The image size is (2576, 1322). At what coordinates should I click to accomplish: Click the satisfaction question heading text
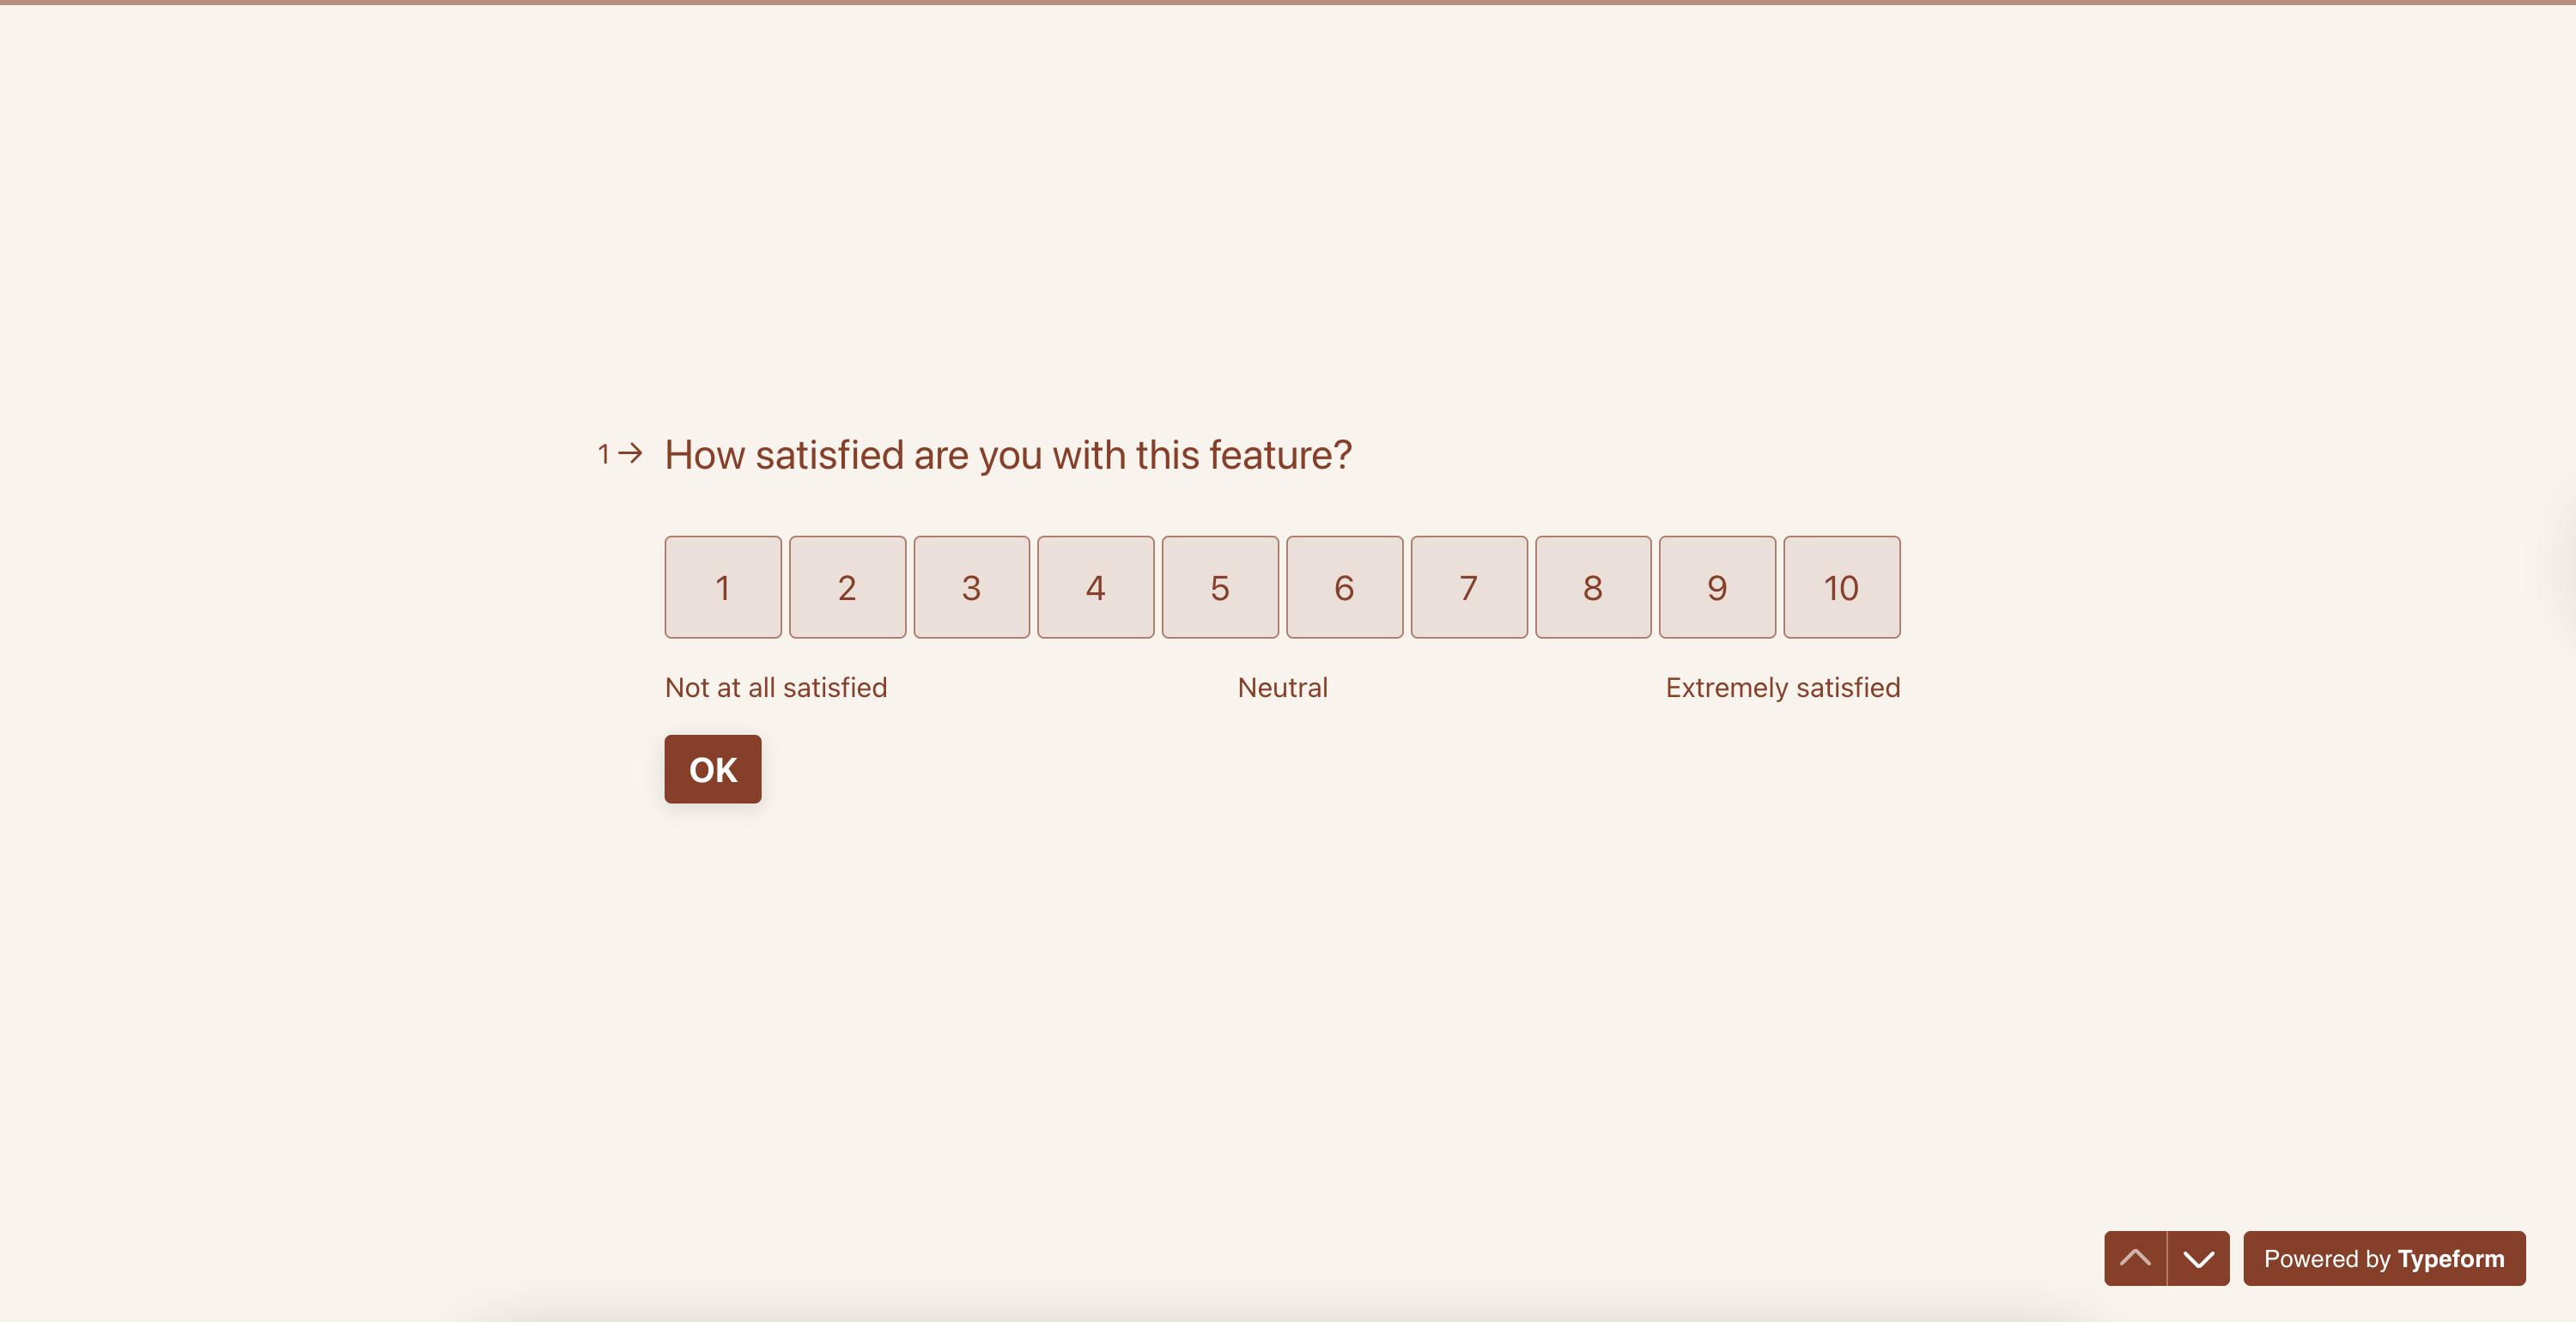pos(1008,455)
